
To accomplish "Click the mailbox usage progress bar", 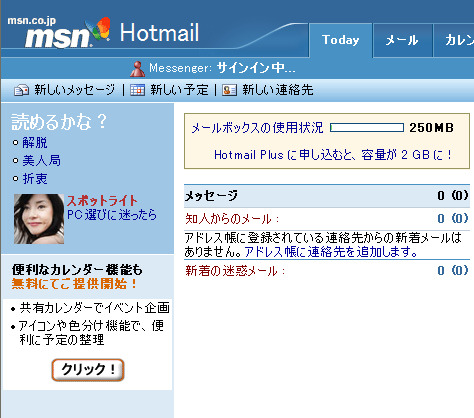I will [367, 128].
